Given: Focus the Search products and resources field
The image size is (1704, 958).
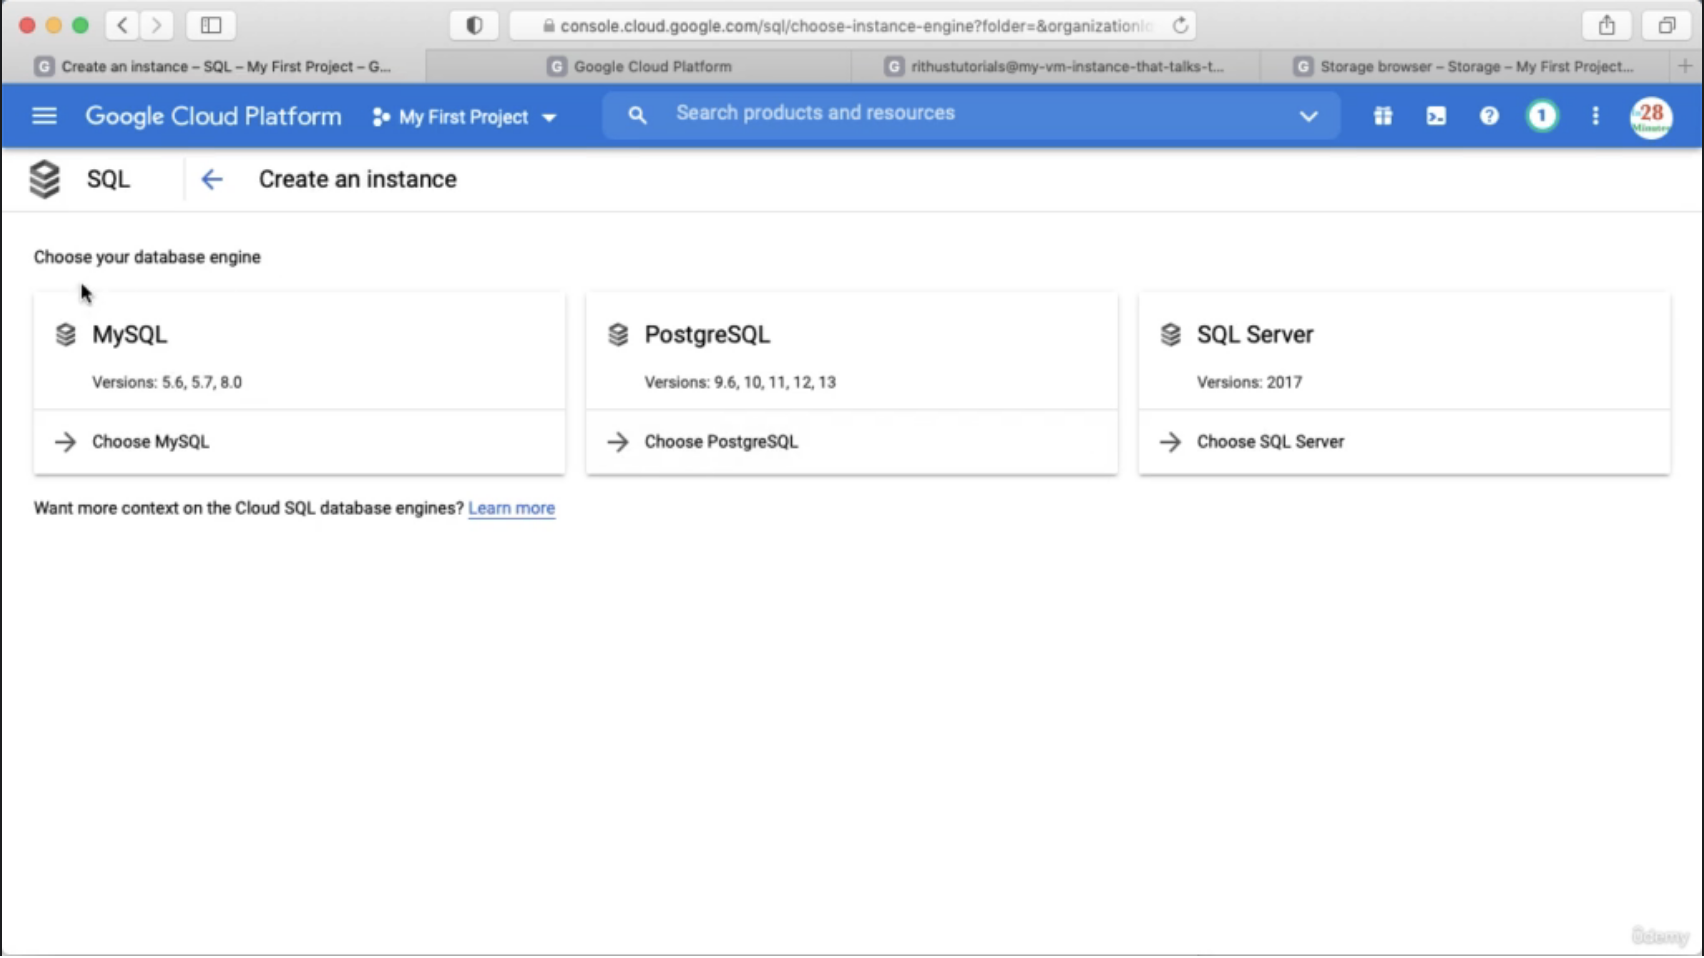Looking at the screenshot, I should tap(970, 114).
